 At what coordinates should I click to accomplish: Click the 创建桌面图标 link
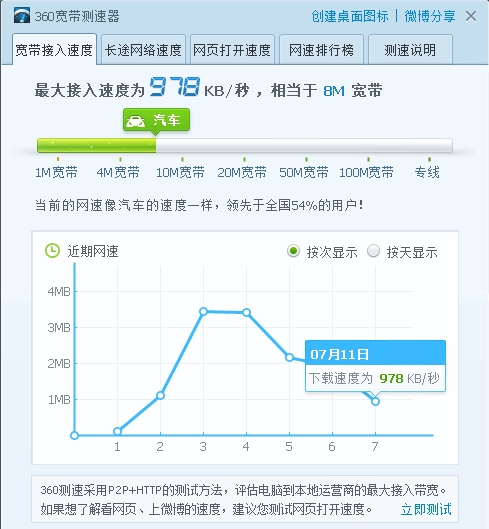click(350, 16)
